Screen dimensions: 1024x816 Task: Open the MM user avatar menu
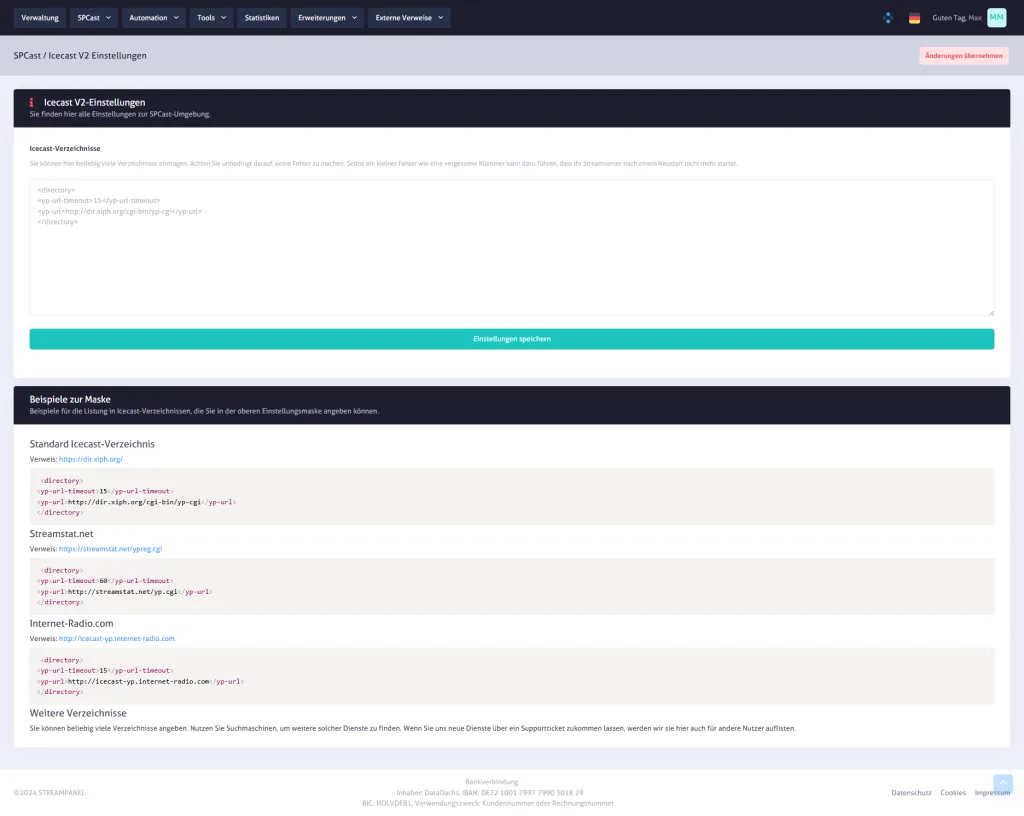tap(996, 18)
